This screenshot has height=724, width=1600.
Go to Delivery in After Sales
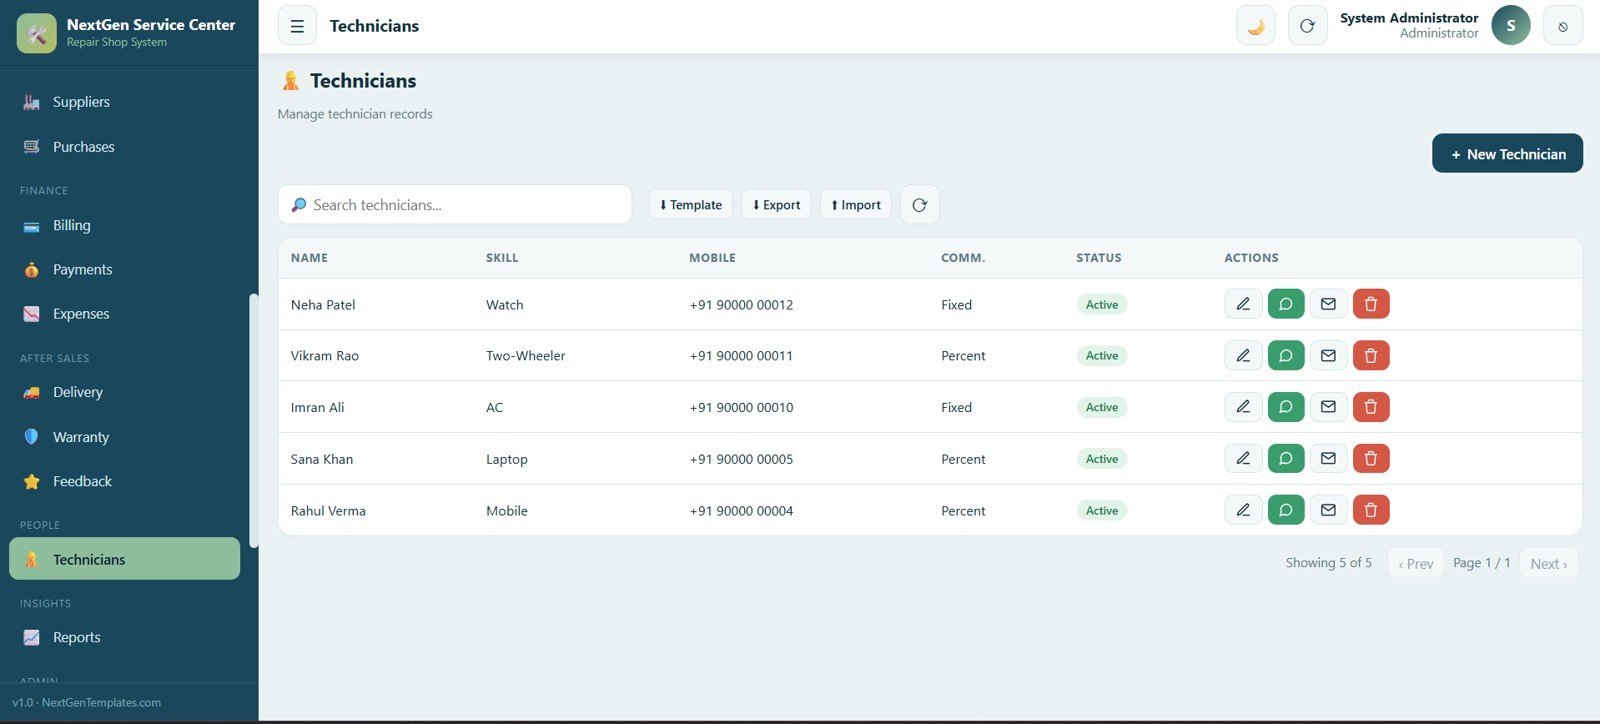pyautogui.click(x=124, y=392)
